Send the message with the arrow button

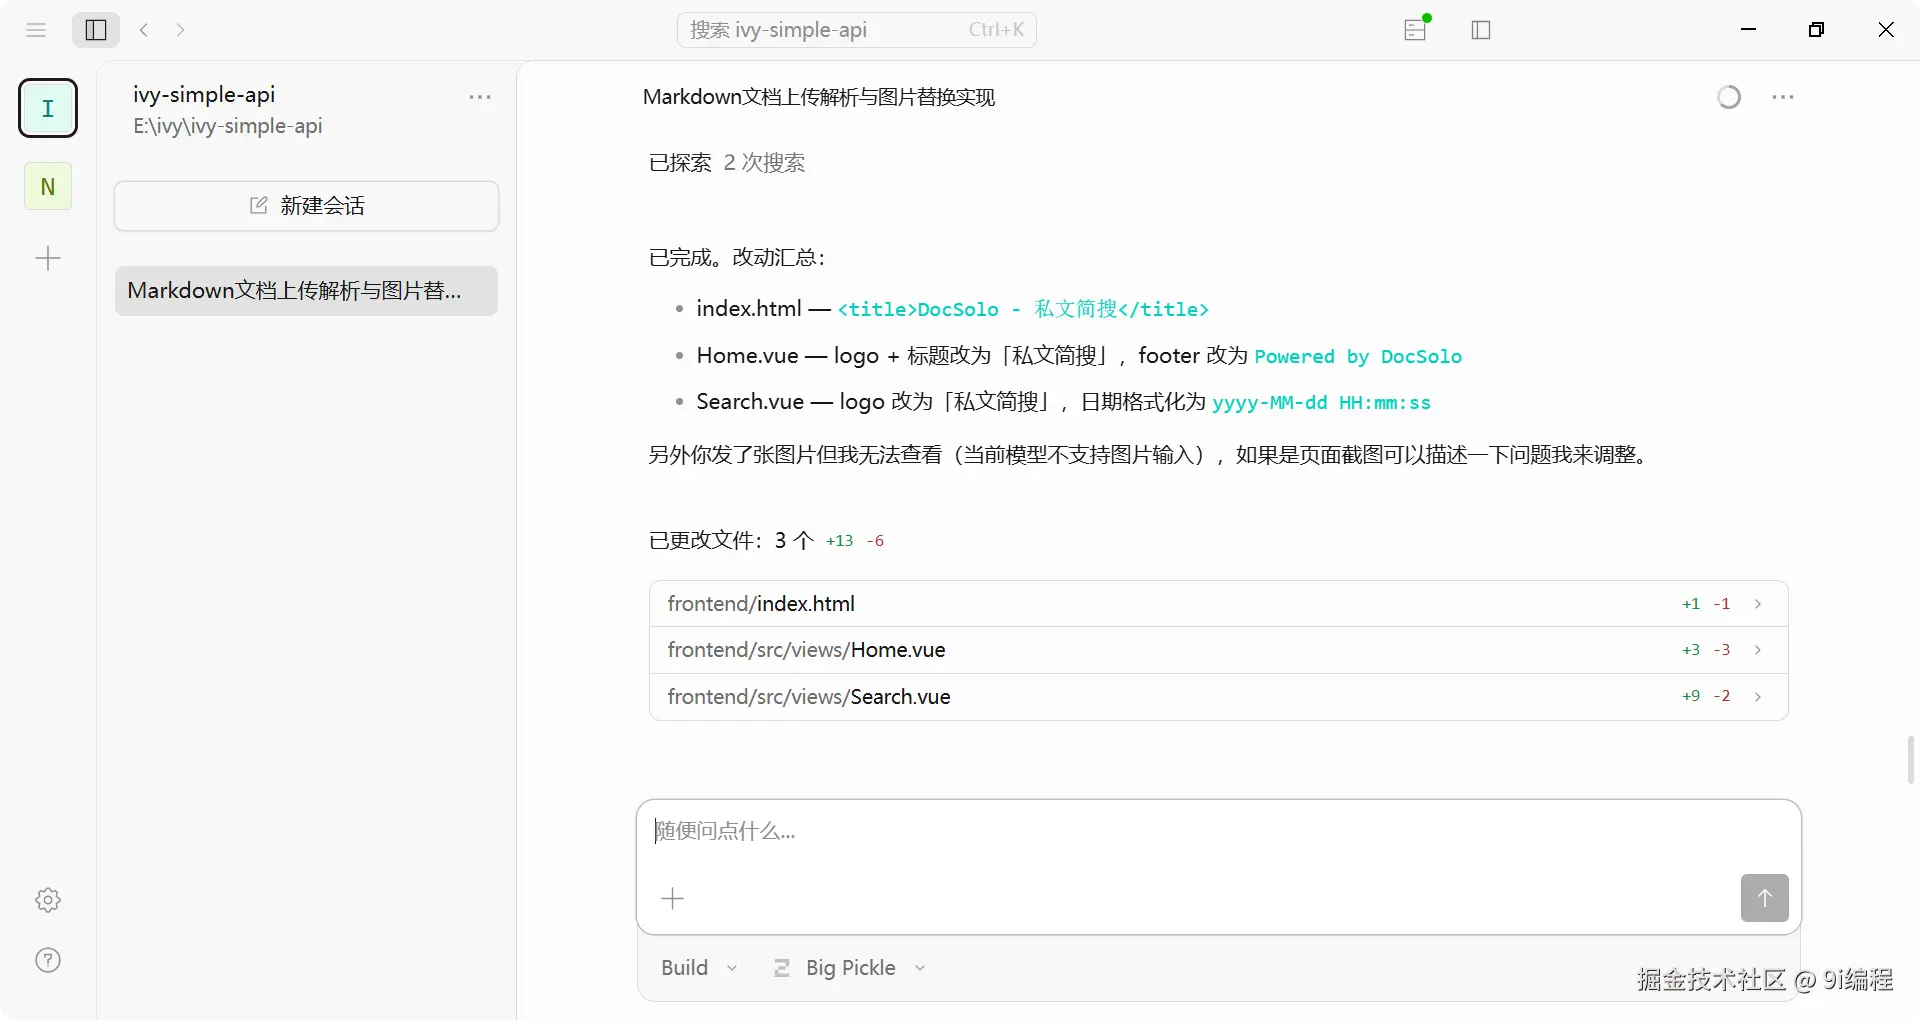1764,898
